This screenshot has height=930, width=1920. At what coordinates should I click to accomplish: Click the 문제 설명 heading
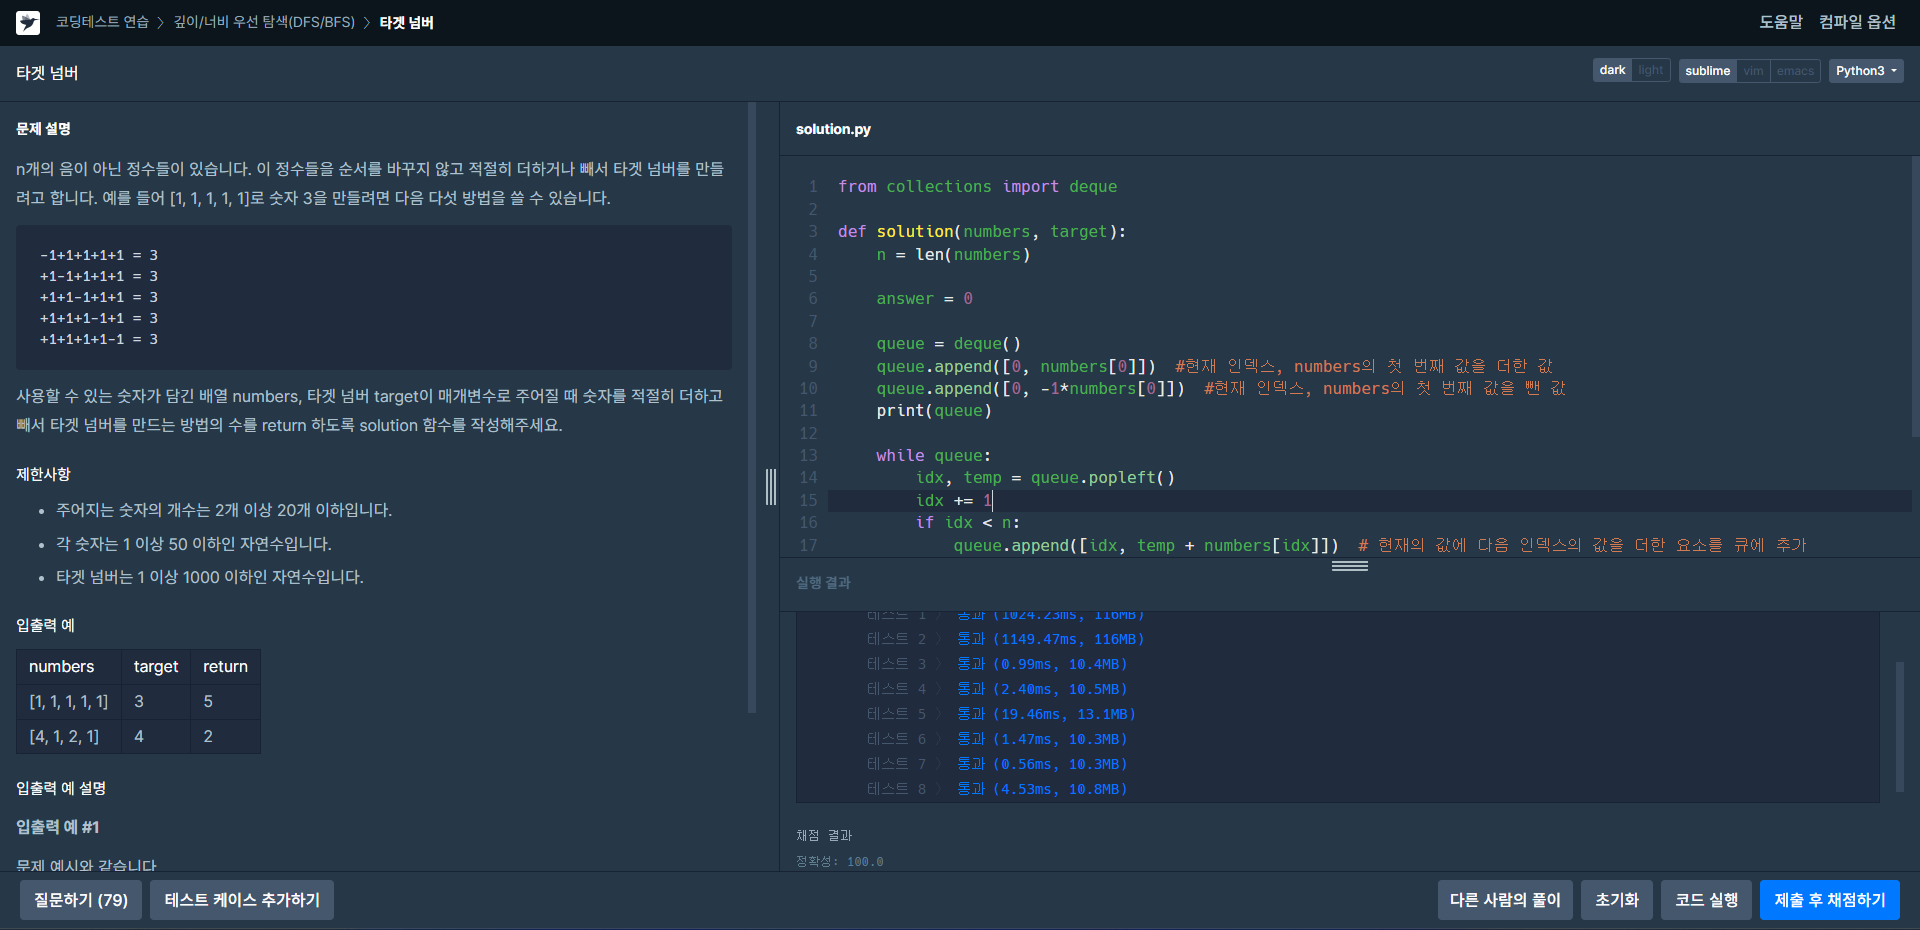[43, 129]
